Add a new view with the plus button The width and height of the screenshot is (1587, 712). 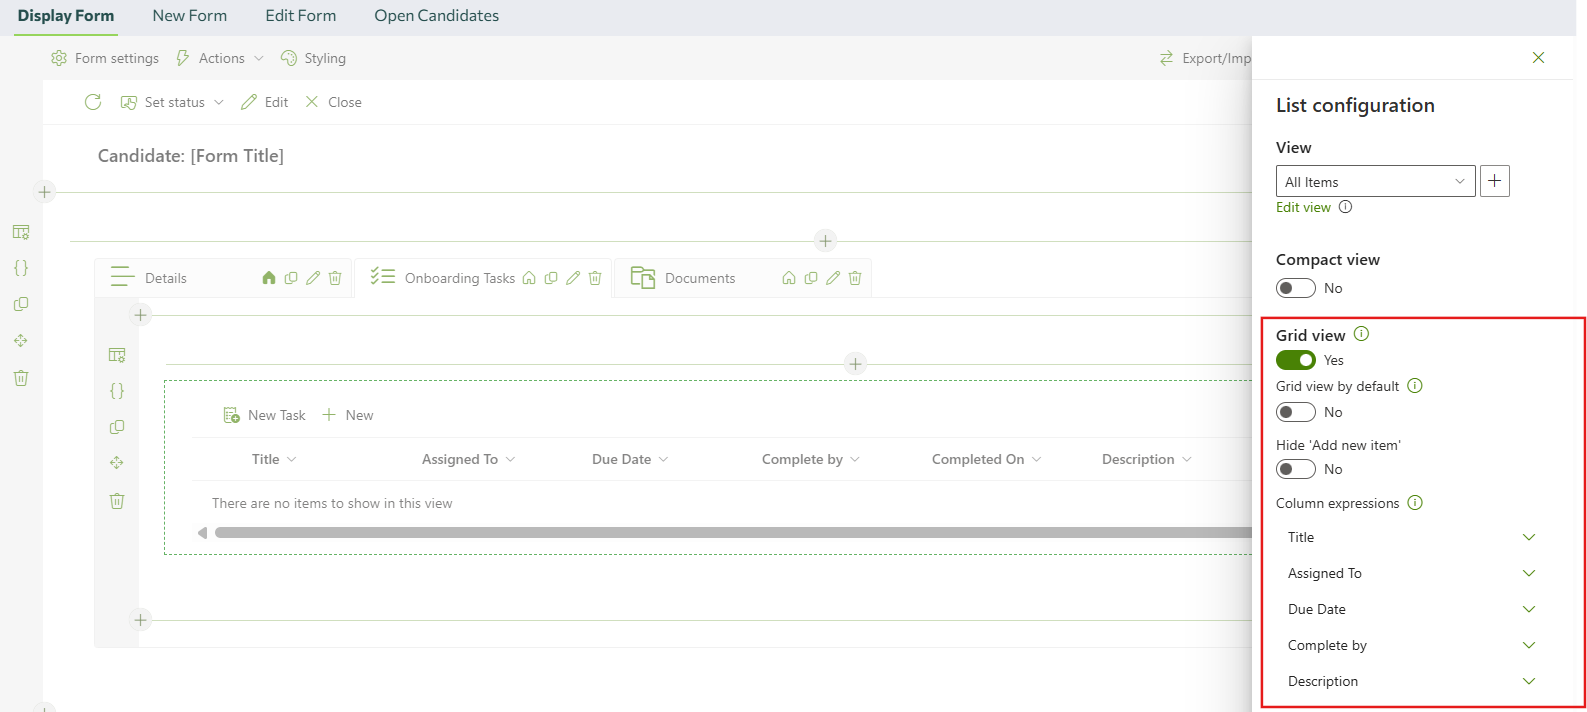(1495, 181)
